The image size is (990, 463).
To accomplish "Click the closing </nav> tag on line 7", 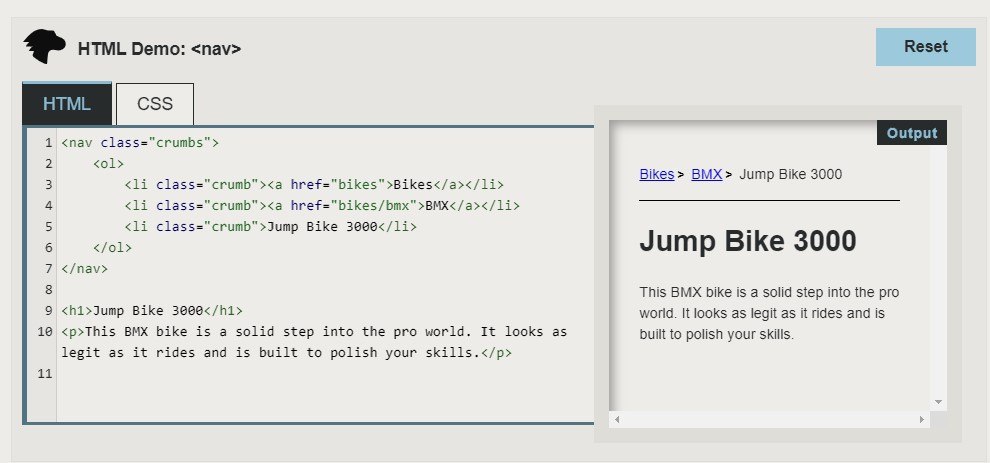I will click(85, 268).
